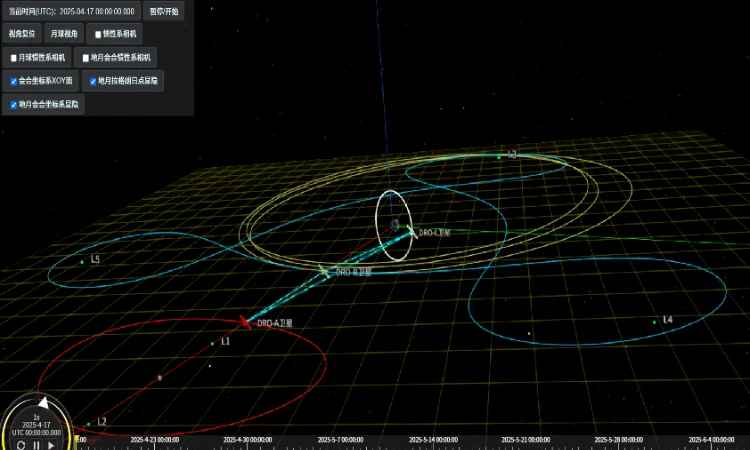This screenshot has width=750, height=450.
Task: Click the 2025-5-14 timeline tick
Action: click(x=433, y=440)
